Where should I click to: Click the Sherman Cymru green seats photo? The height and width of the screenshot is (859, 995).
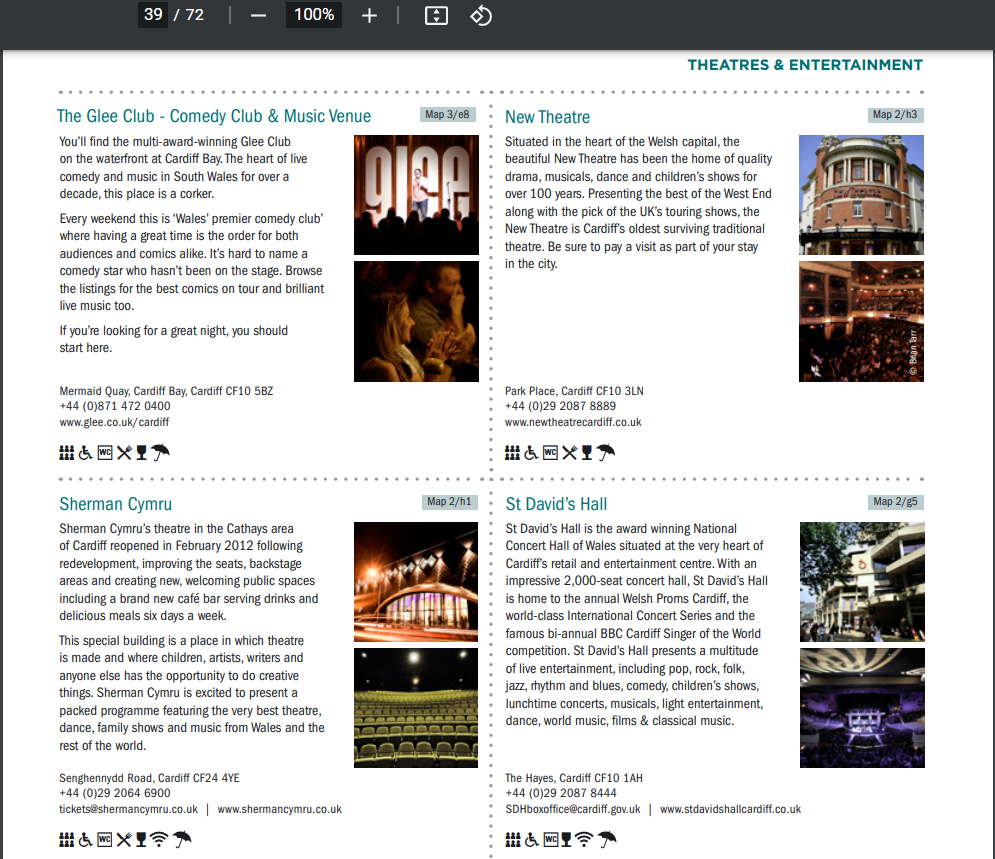416,708
